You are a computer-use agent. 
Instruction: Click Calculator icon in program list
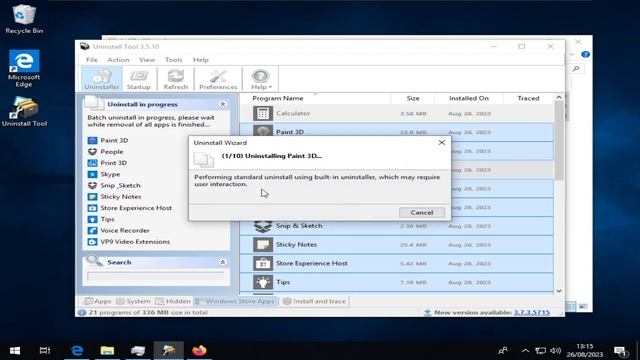click(x=263, y=113)
